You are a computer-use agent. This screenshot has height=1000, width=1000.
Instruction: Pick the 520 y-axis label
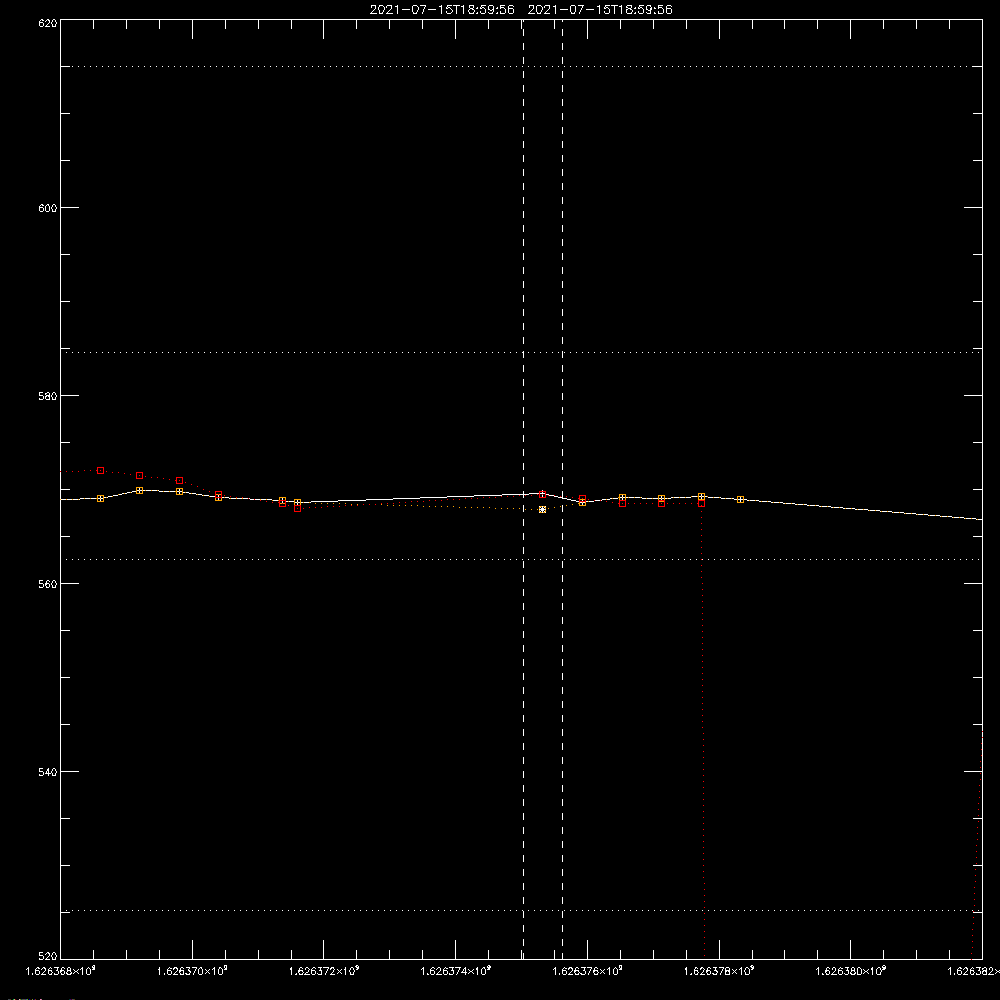tap(48, 957)
